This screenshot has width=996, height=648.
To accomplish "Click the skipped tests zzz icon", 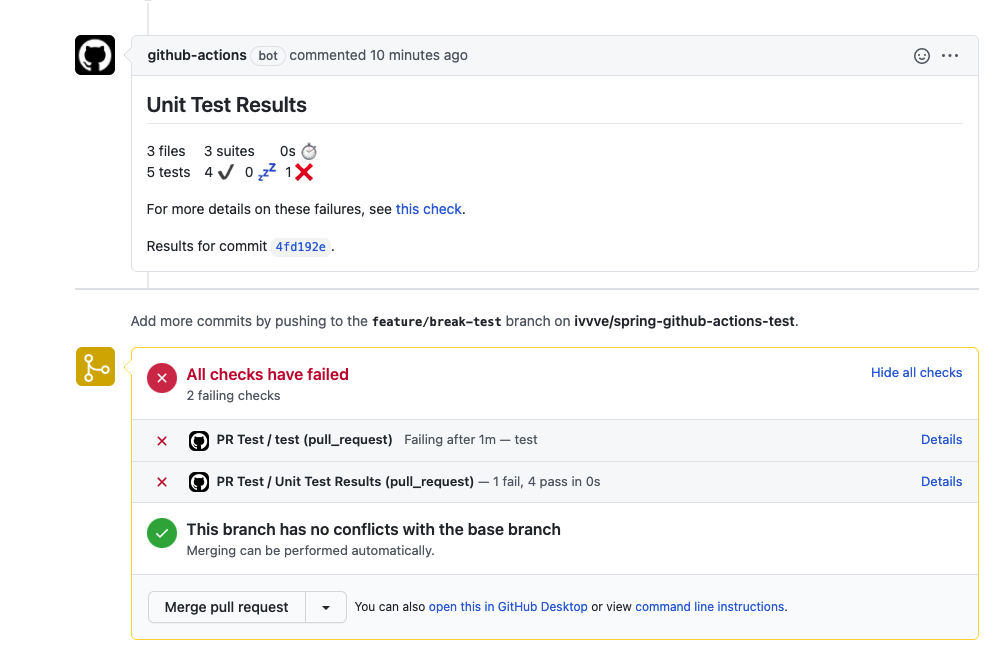I will [267, 172].
